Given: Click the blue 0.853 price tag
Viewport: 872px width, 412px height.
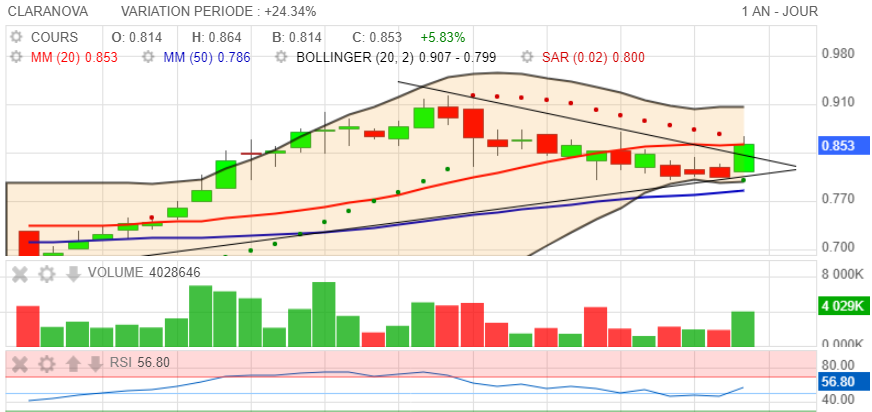Looking at the screenshot, I should pos(845,146).
